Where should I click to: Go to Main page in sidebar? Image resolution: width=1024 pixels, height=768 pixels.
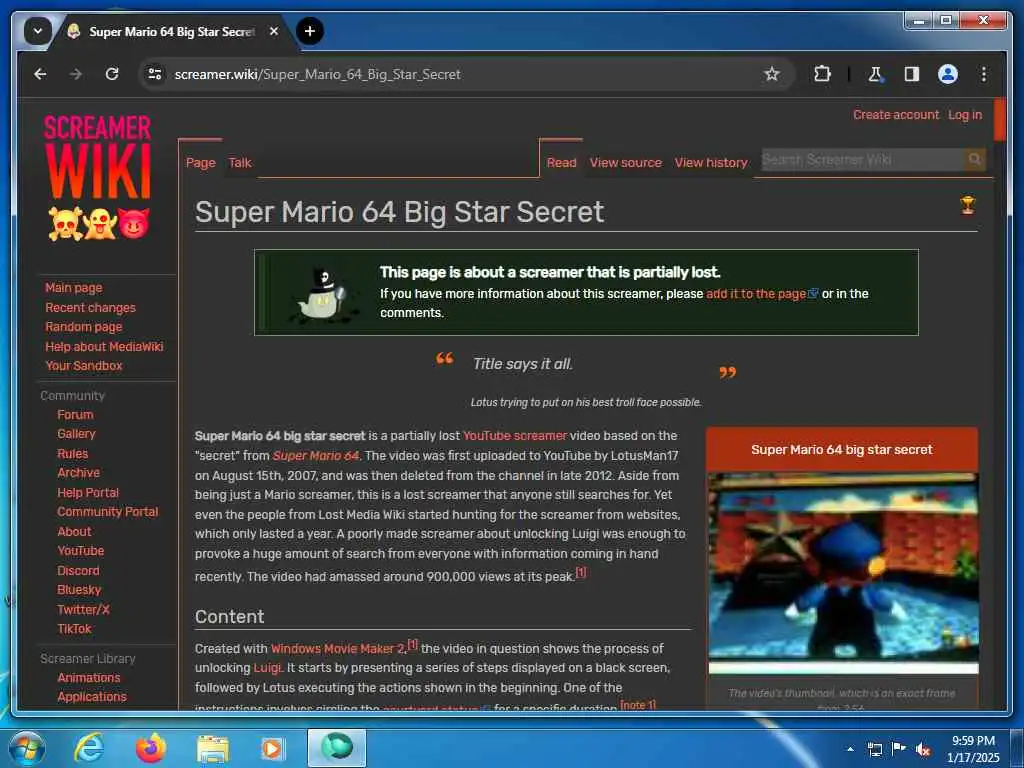(74, 288)
